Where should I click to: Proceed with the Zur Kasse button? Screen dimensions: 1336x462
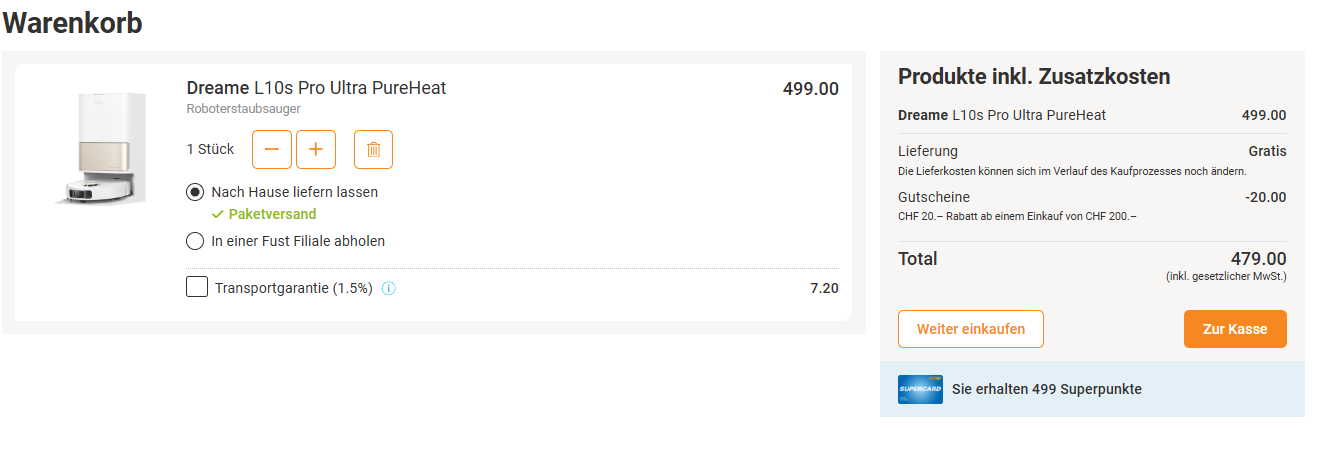1235,329
